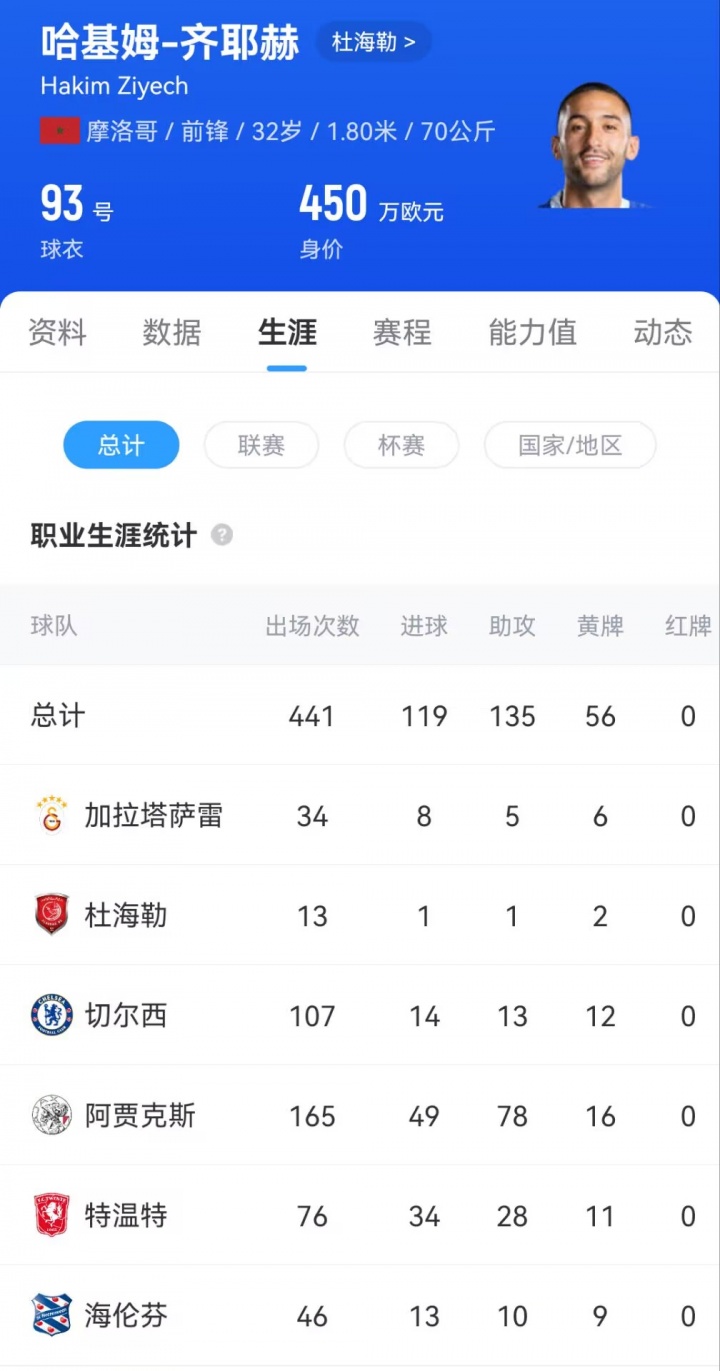
Task: Tap the 450 万欧元 market value
Action: [x=370, y=206]
